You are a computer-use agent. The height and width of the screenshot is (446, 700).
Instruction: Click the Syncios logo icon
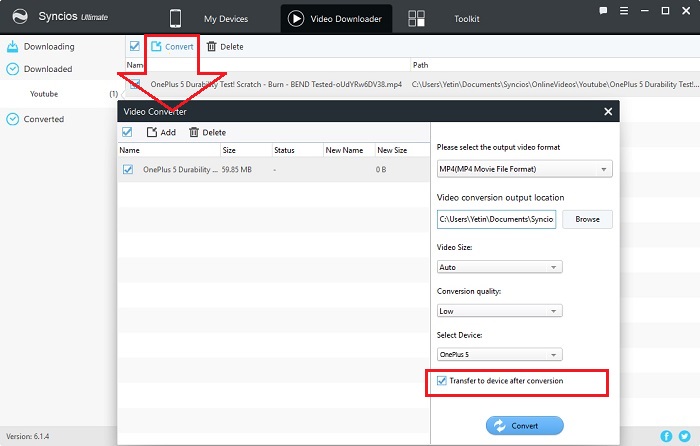(x=20, y=17)
